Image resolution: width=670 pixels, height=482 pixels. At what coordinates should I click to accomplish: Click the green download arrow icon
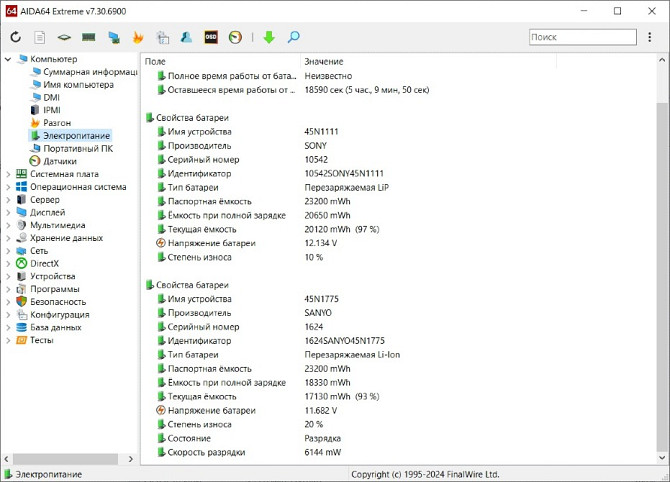(x=269, y=37)
